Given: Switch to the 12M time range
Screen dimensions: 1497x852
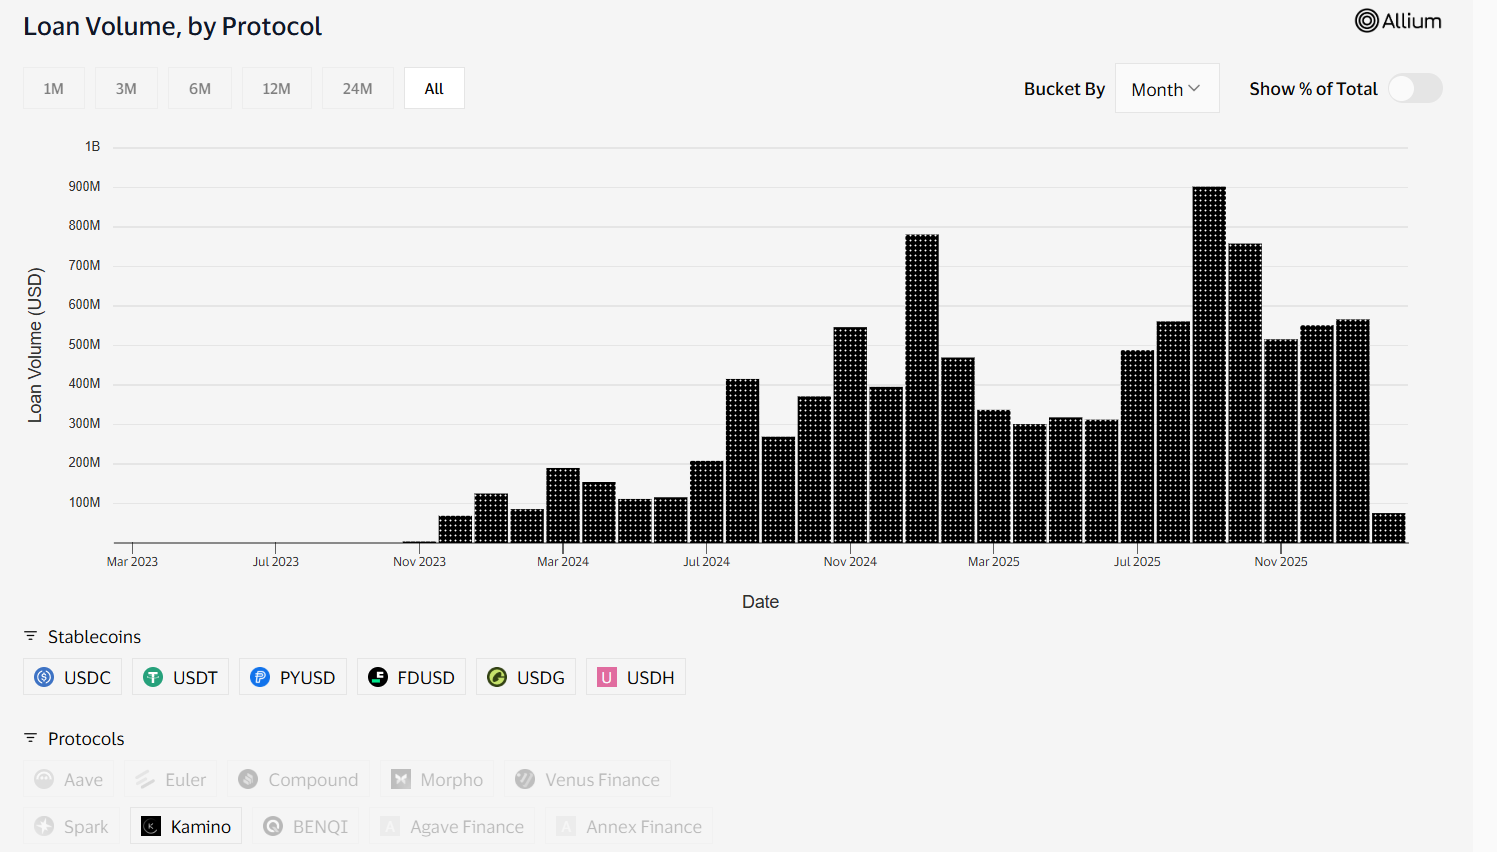Looking at the screenshot, I should point(276,88).
